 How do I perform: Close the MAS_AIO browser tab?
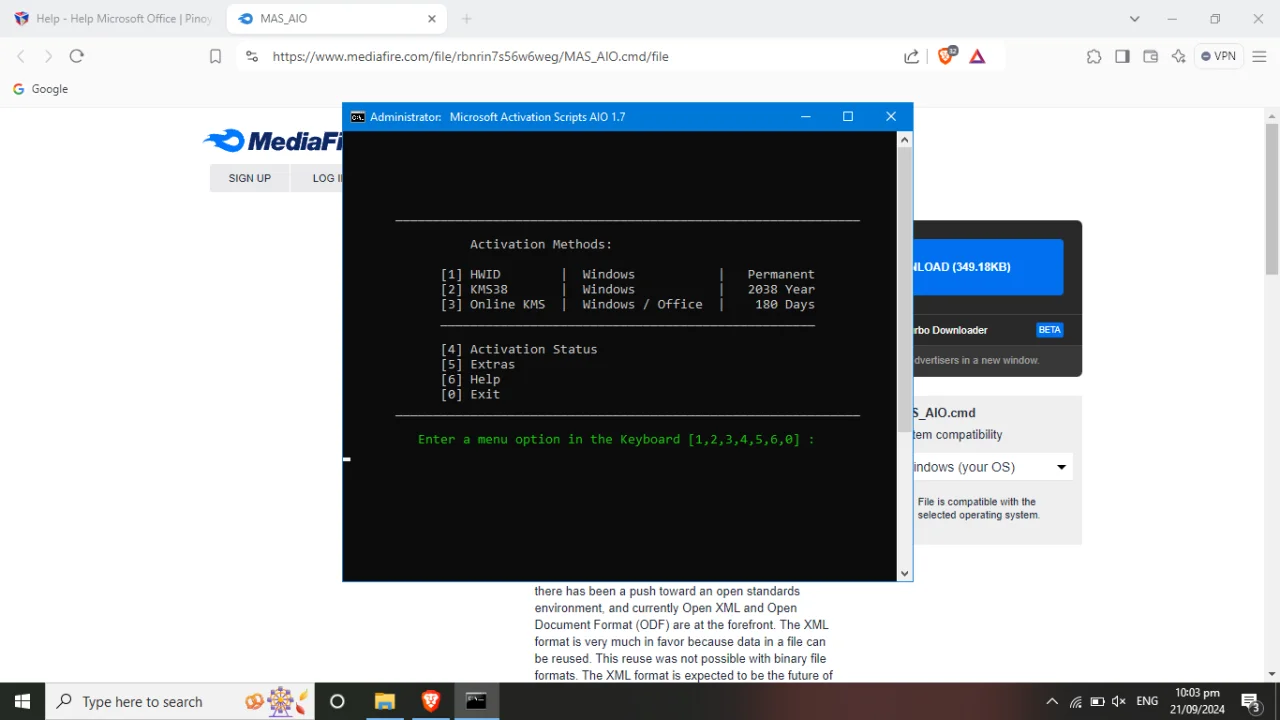click(432, 19)
